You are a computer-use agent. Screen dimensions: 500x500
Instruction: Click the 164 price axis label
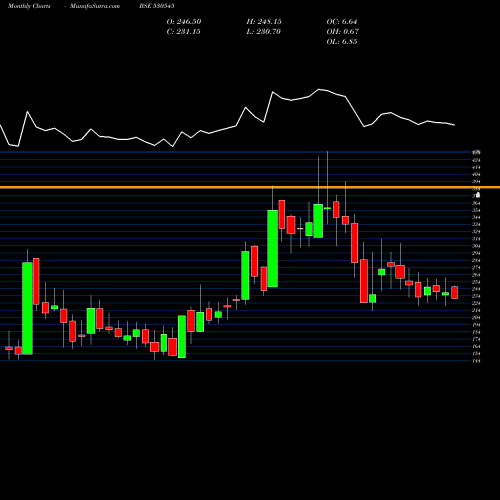coord(476,346)
